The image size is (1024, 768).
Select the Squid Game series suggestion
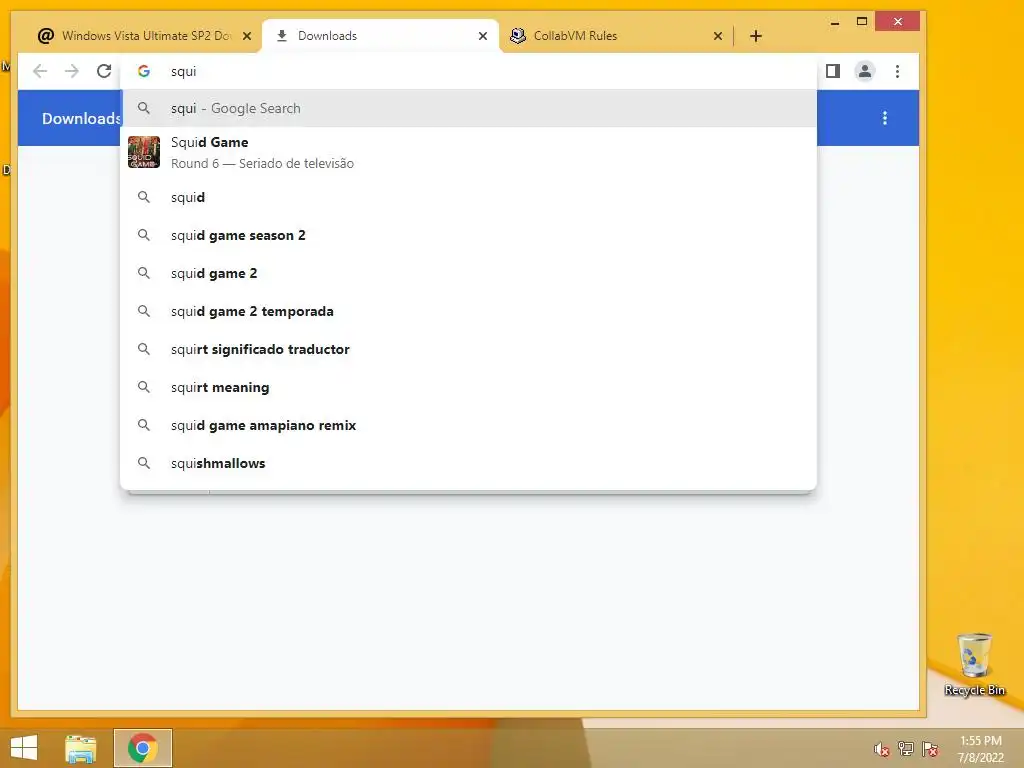(468, 152)
